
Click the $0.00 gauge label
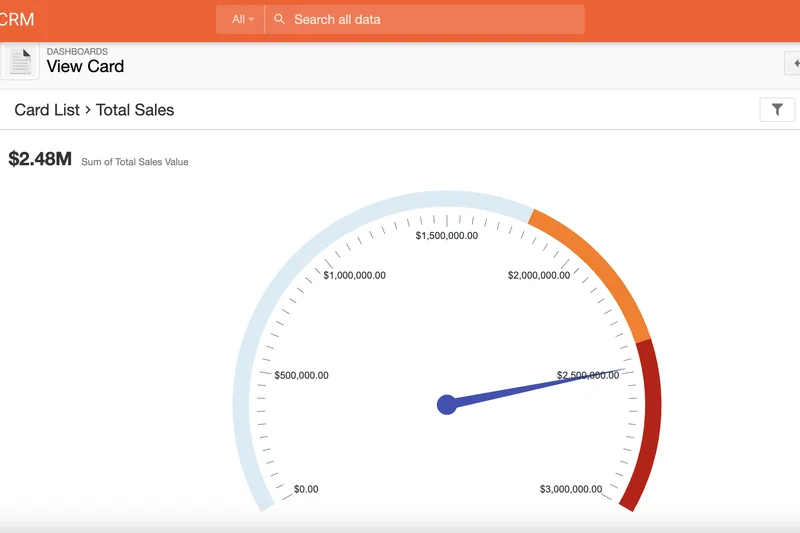[306, 489]
